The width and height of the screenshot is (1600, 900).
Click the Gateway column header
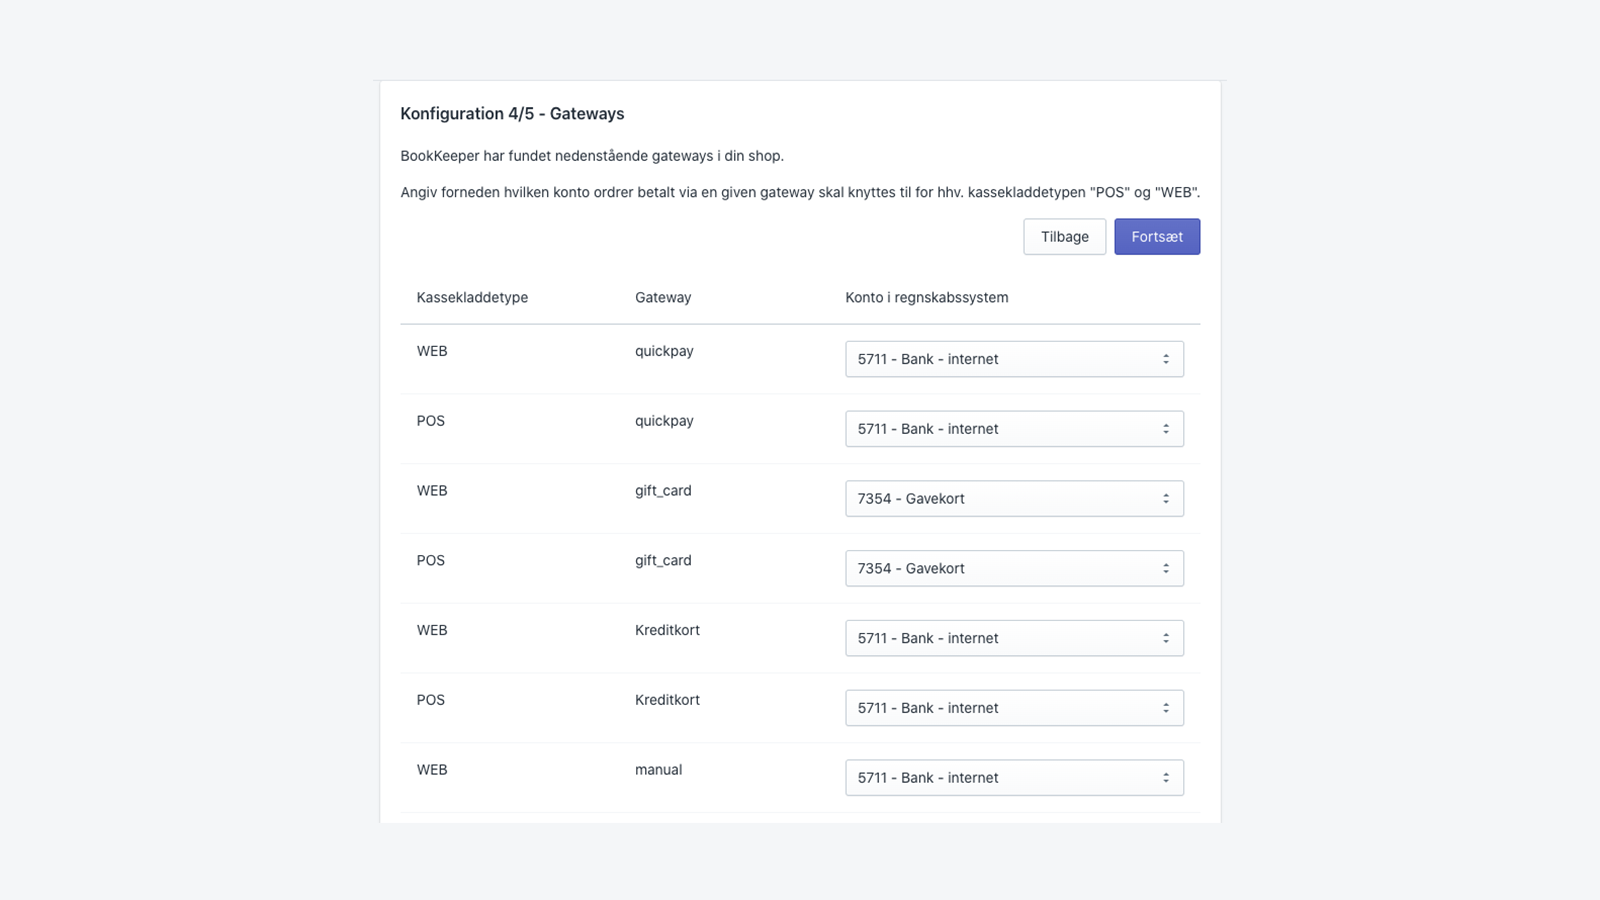663,298
